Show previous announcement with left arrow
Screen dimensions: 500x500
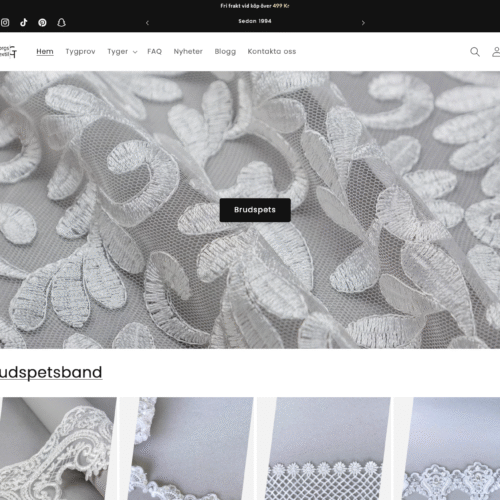click(147, 23)
